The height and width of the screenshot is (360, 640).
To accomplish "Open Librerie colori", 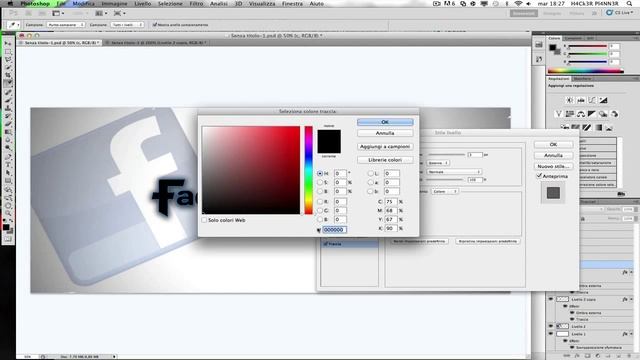I will pos(385,160).
